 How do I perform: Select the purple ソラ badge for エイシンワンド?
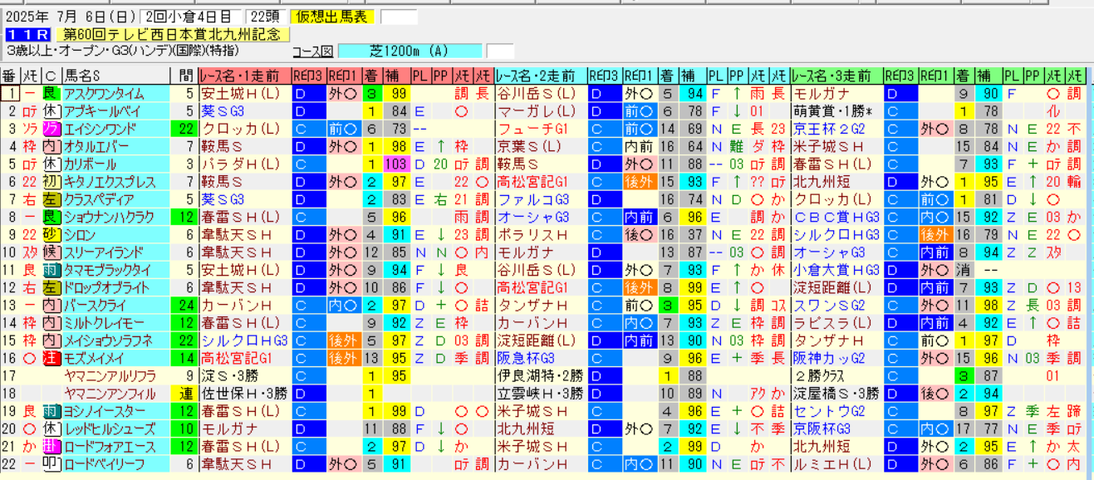point(51,128)
